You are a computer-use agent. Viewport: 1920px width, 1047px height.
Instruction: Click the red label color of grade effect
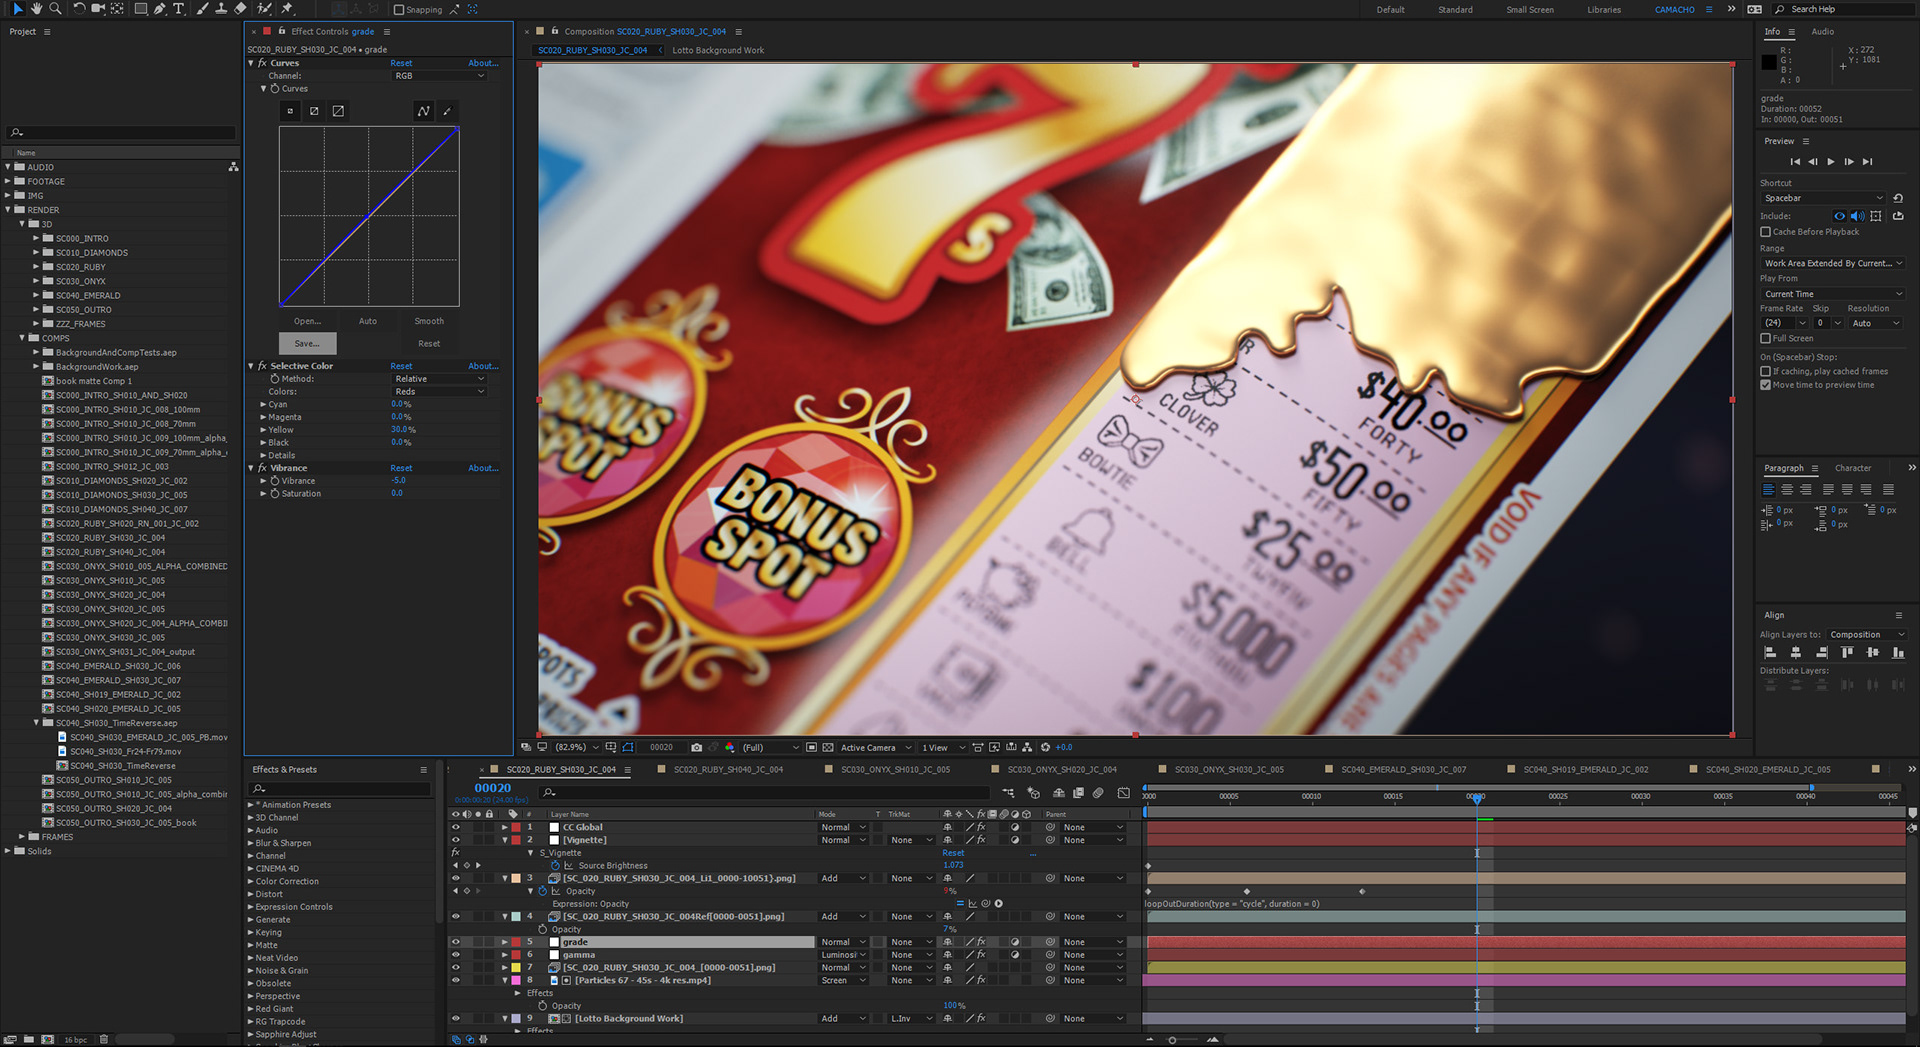click(x=267, y=31)
